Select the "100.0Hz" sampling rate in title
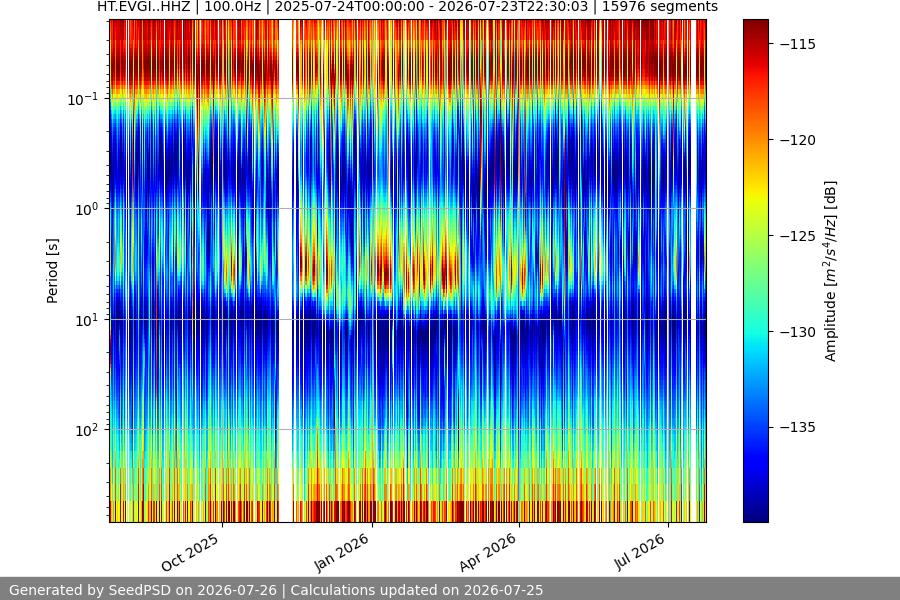The height and width of the screenshot is (600, 900). [x=232, y=7]
